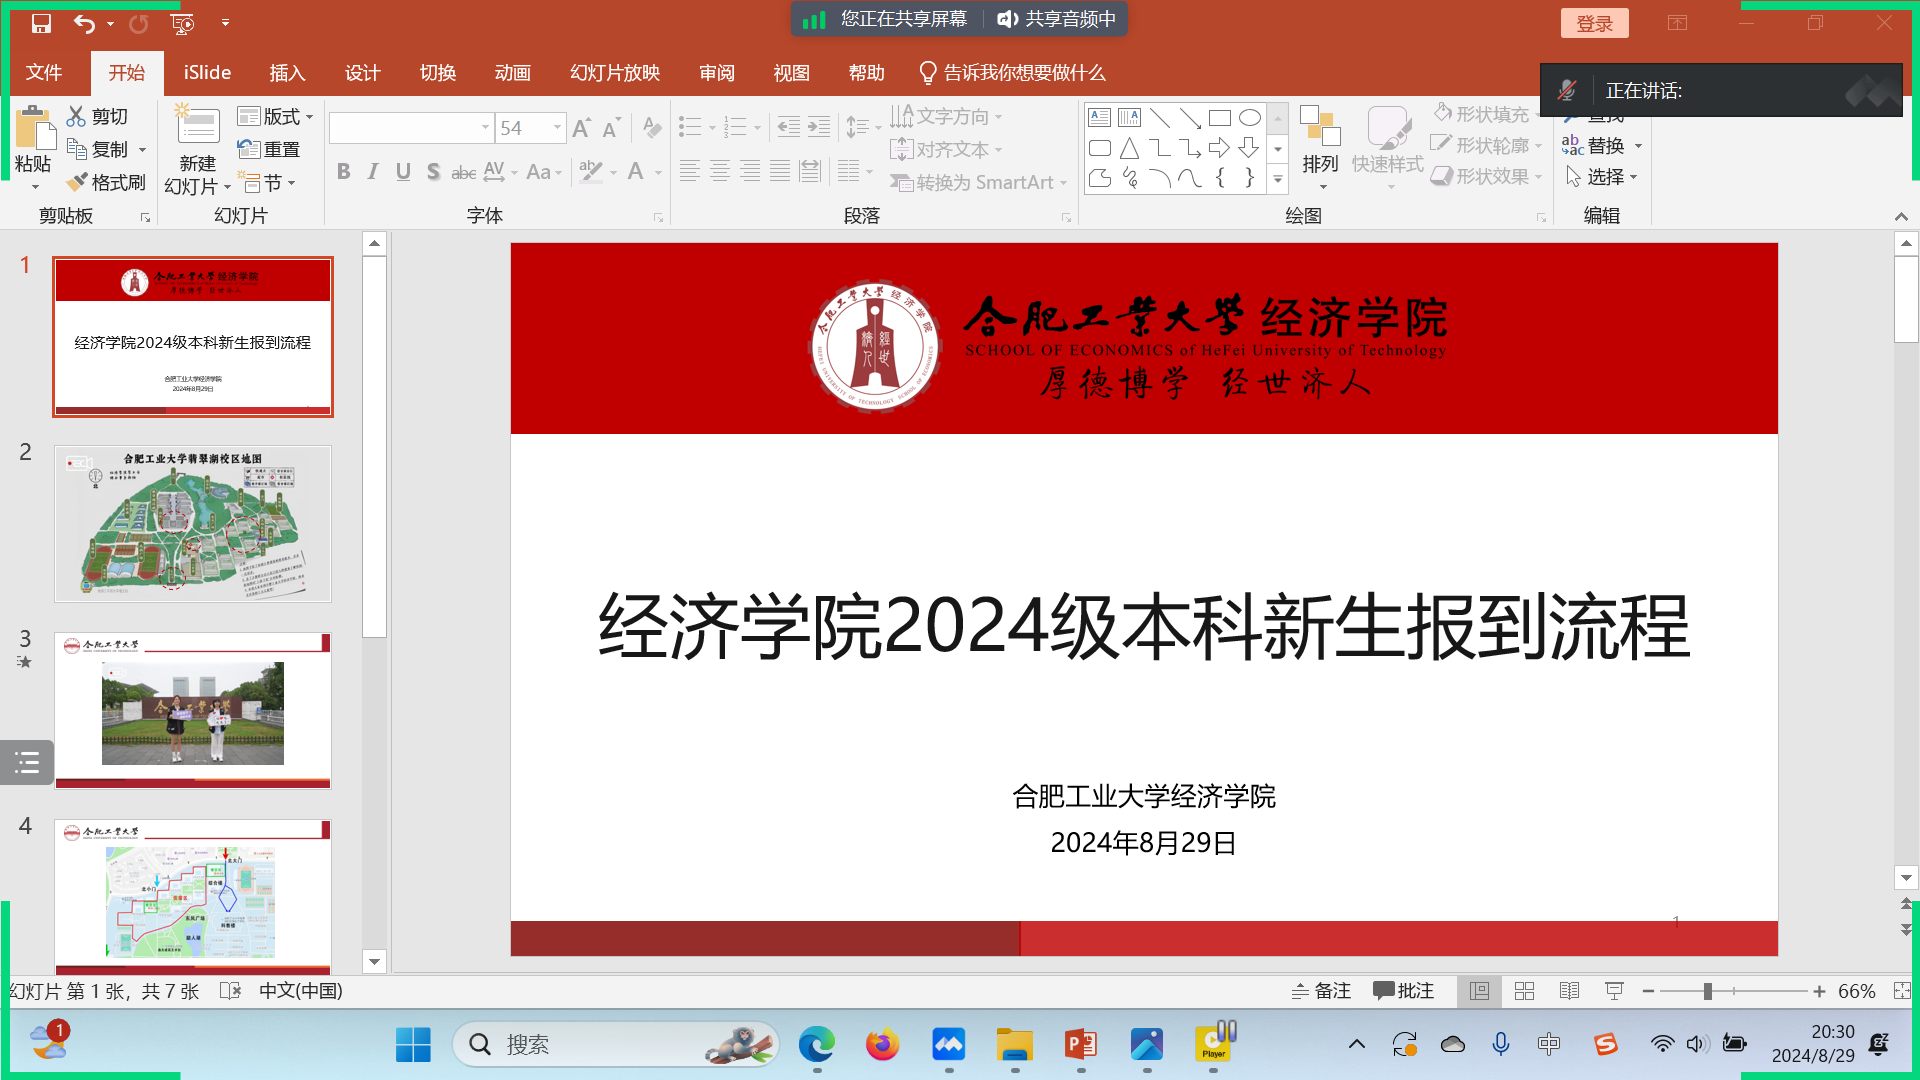Viewport: 1920px width, 1080px height.
Task: Toggle Notes (备注) pane in status bar
Action: (1320, 991)
